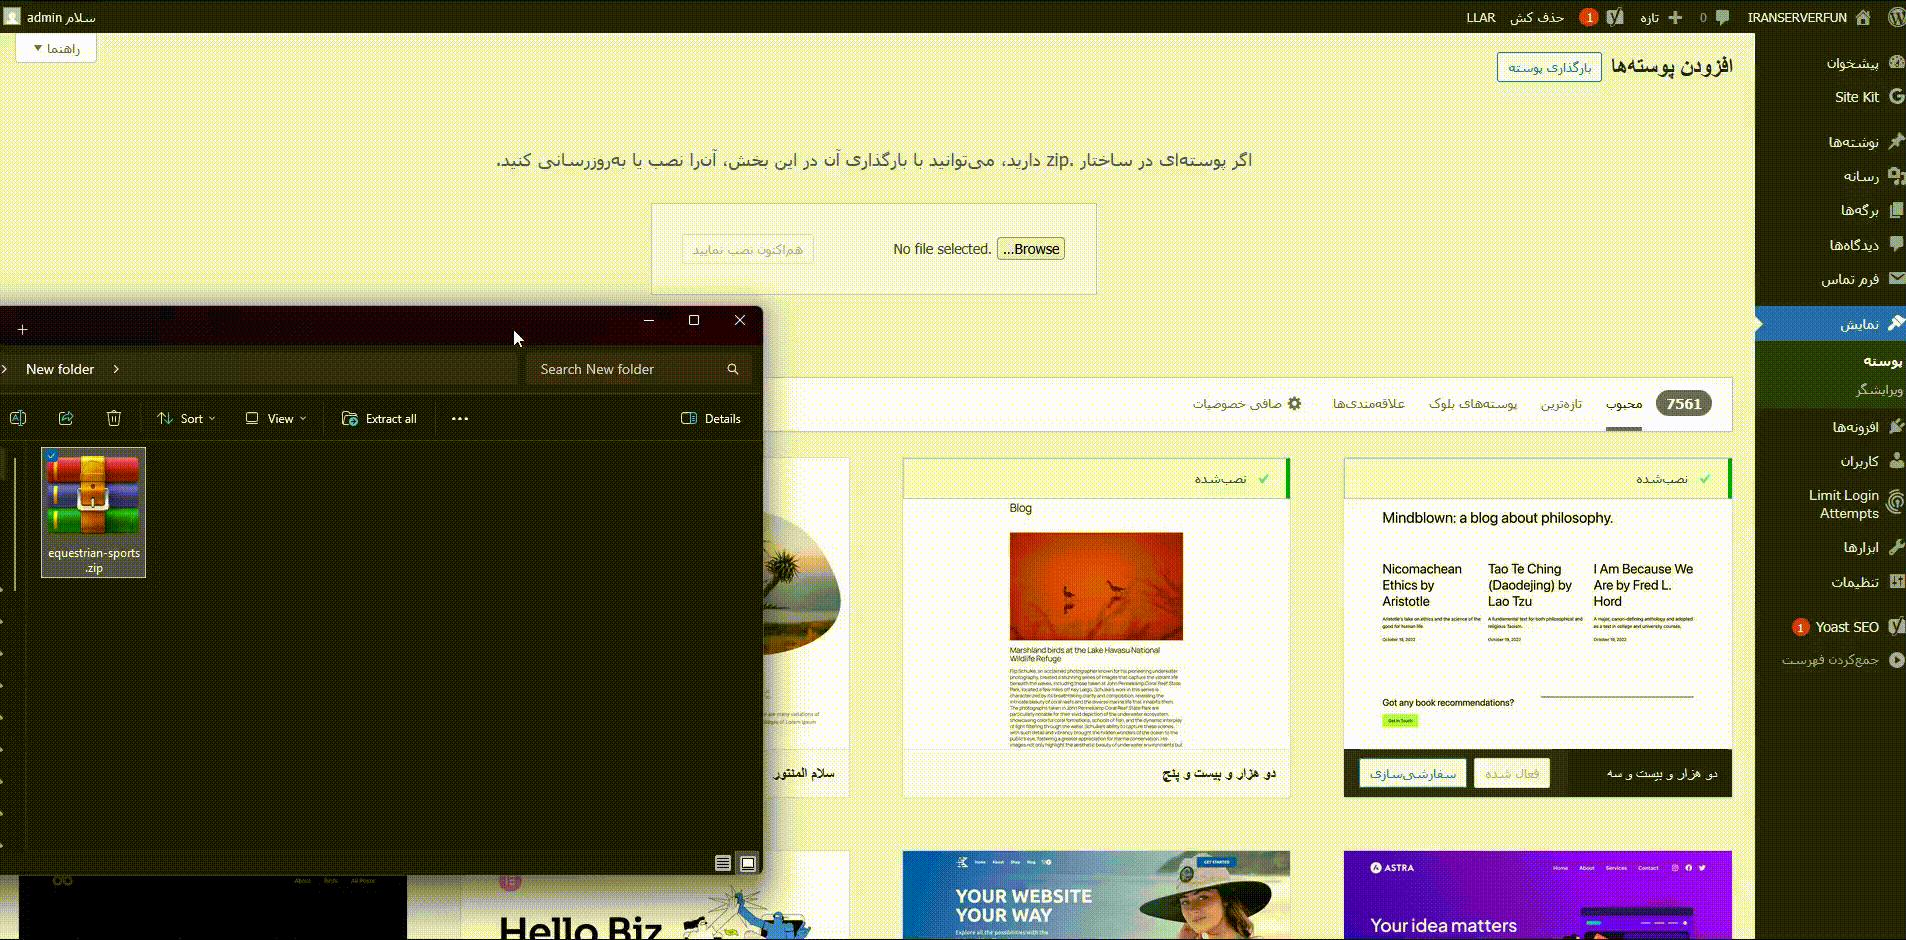
Task: Uncheck the equestrian-sports.zip selection checkbox
Action: click(x=51, y=455)
